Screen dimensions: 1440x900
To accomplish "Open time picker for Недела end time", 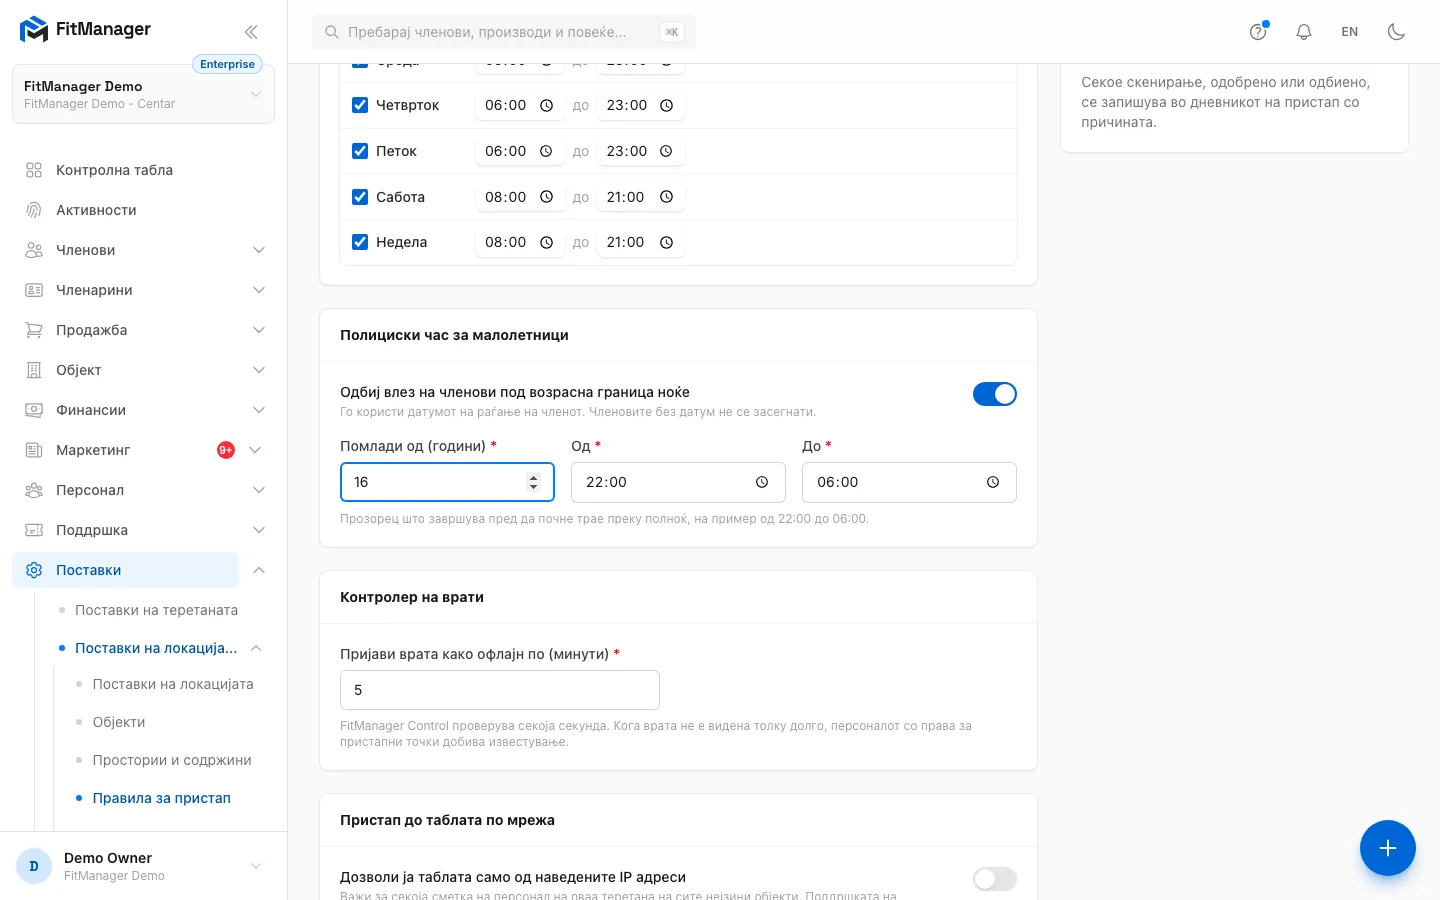I will [x=666, y=242].
